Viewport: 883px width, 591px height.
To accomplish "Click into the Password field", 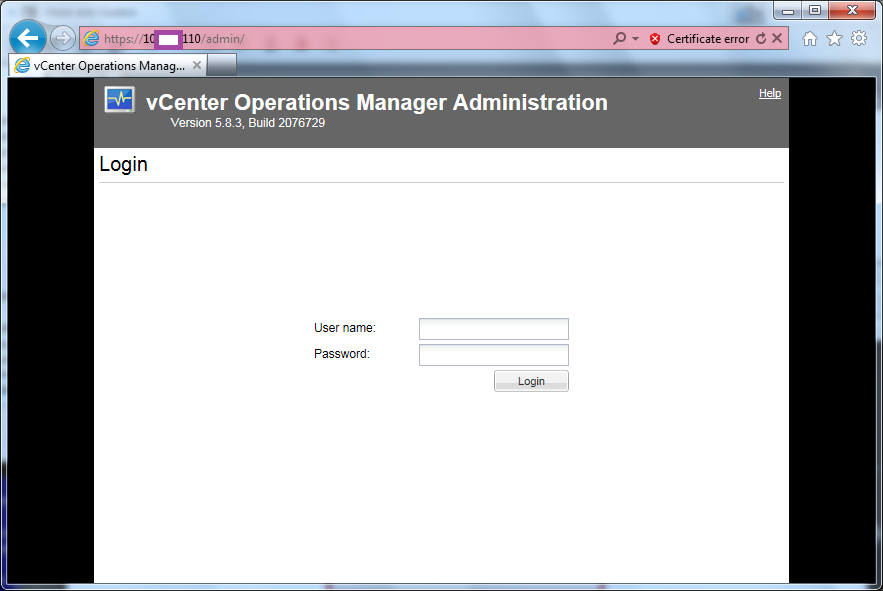I will (x=494, y=355).
